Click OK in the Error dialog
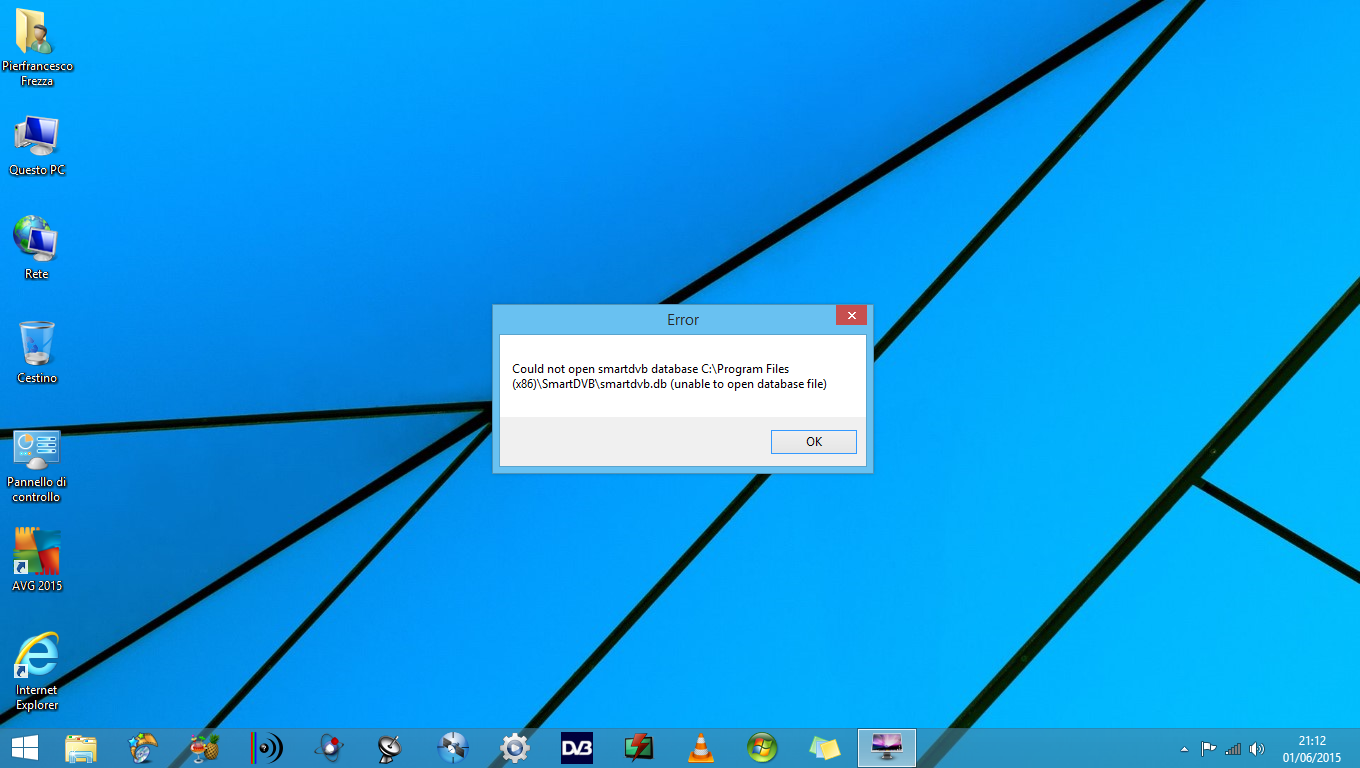The width and height of the screenshot is (1360, 768). point(813,441)
